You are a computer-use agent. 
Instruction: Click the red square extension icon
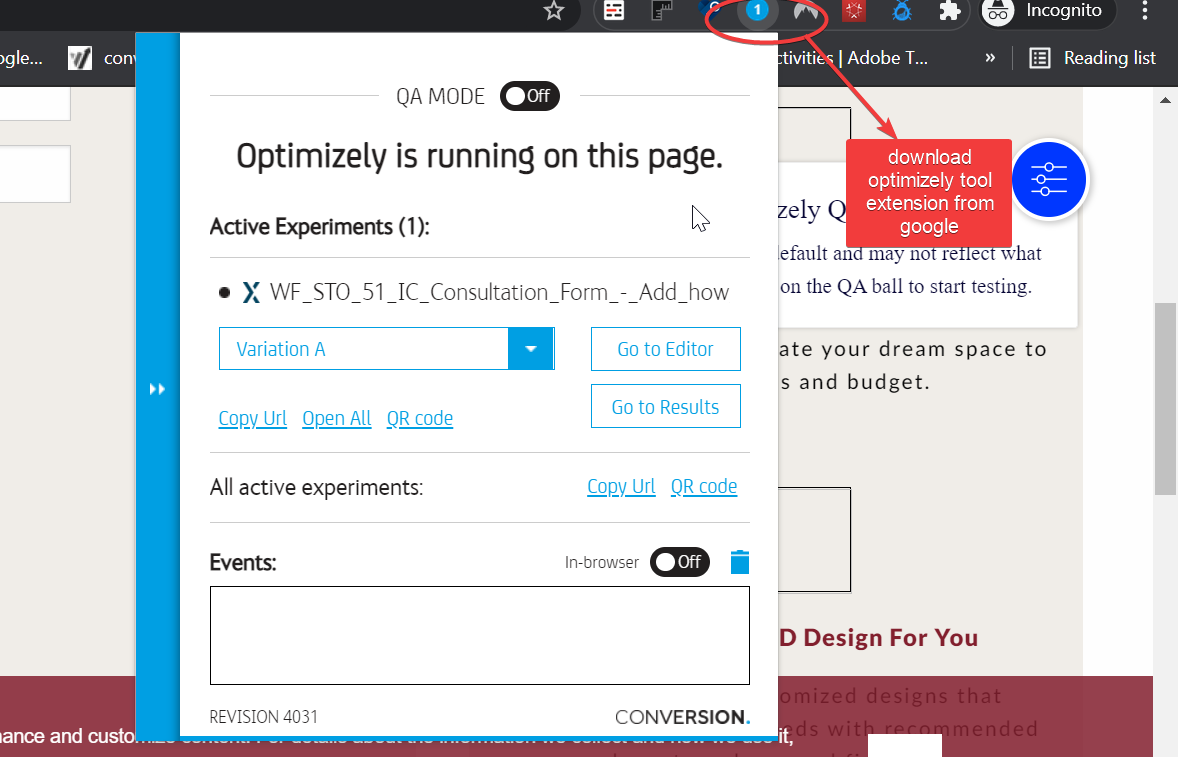click(x=853, y=11)
